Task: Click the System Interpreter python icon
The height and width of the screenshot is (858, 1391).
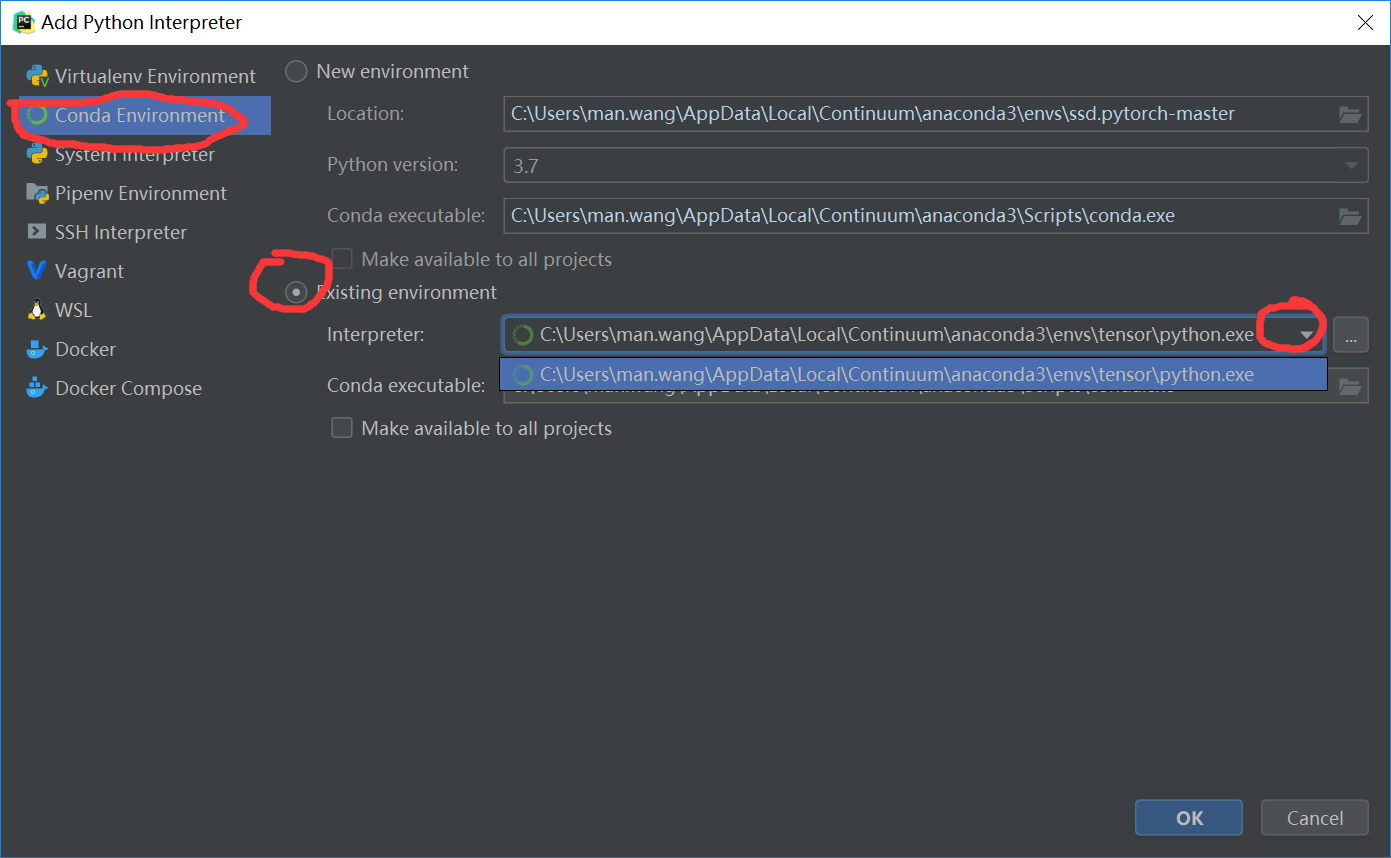Action: click(38, 154)
